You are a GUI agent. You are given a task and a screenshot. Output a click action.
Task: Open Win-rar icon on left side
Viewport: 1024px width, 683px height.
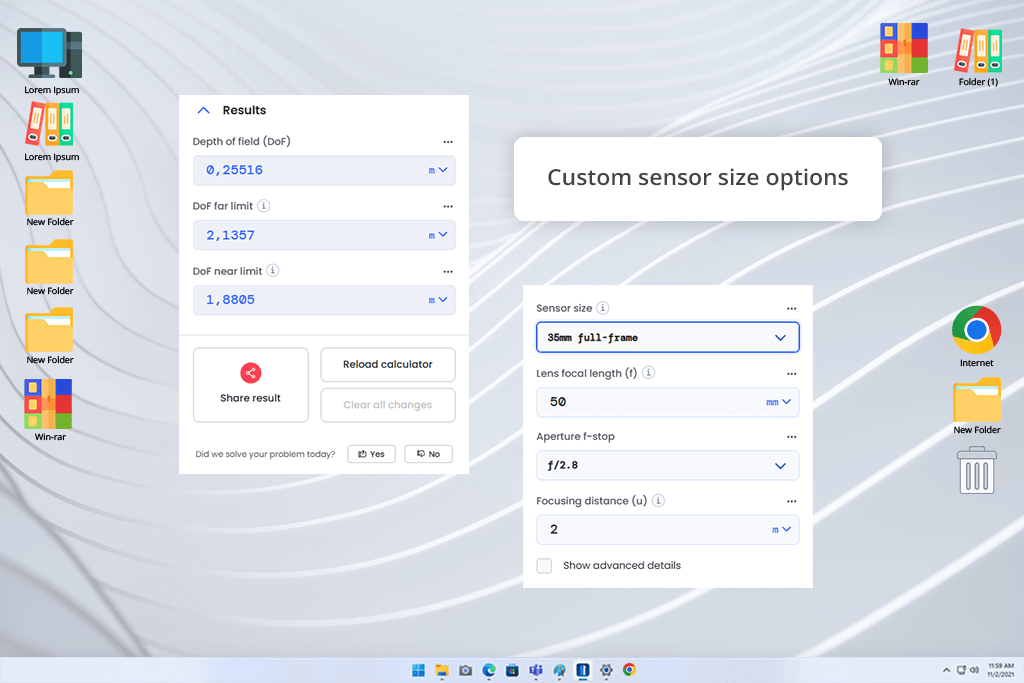[50, 410]
